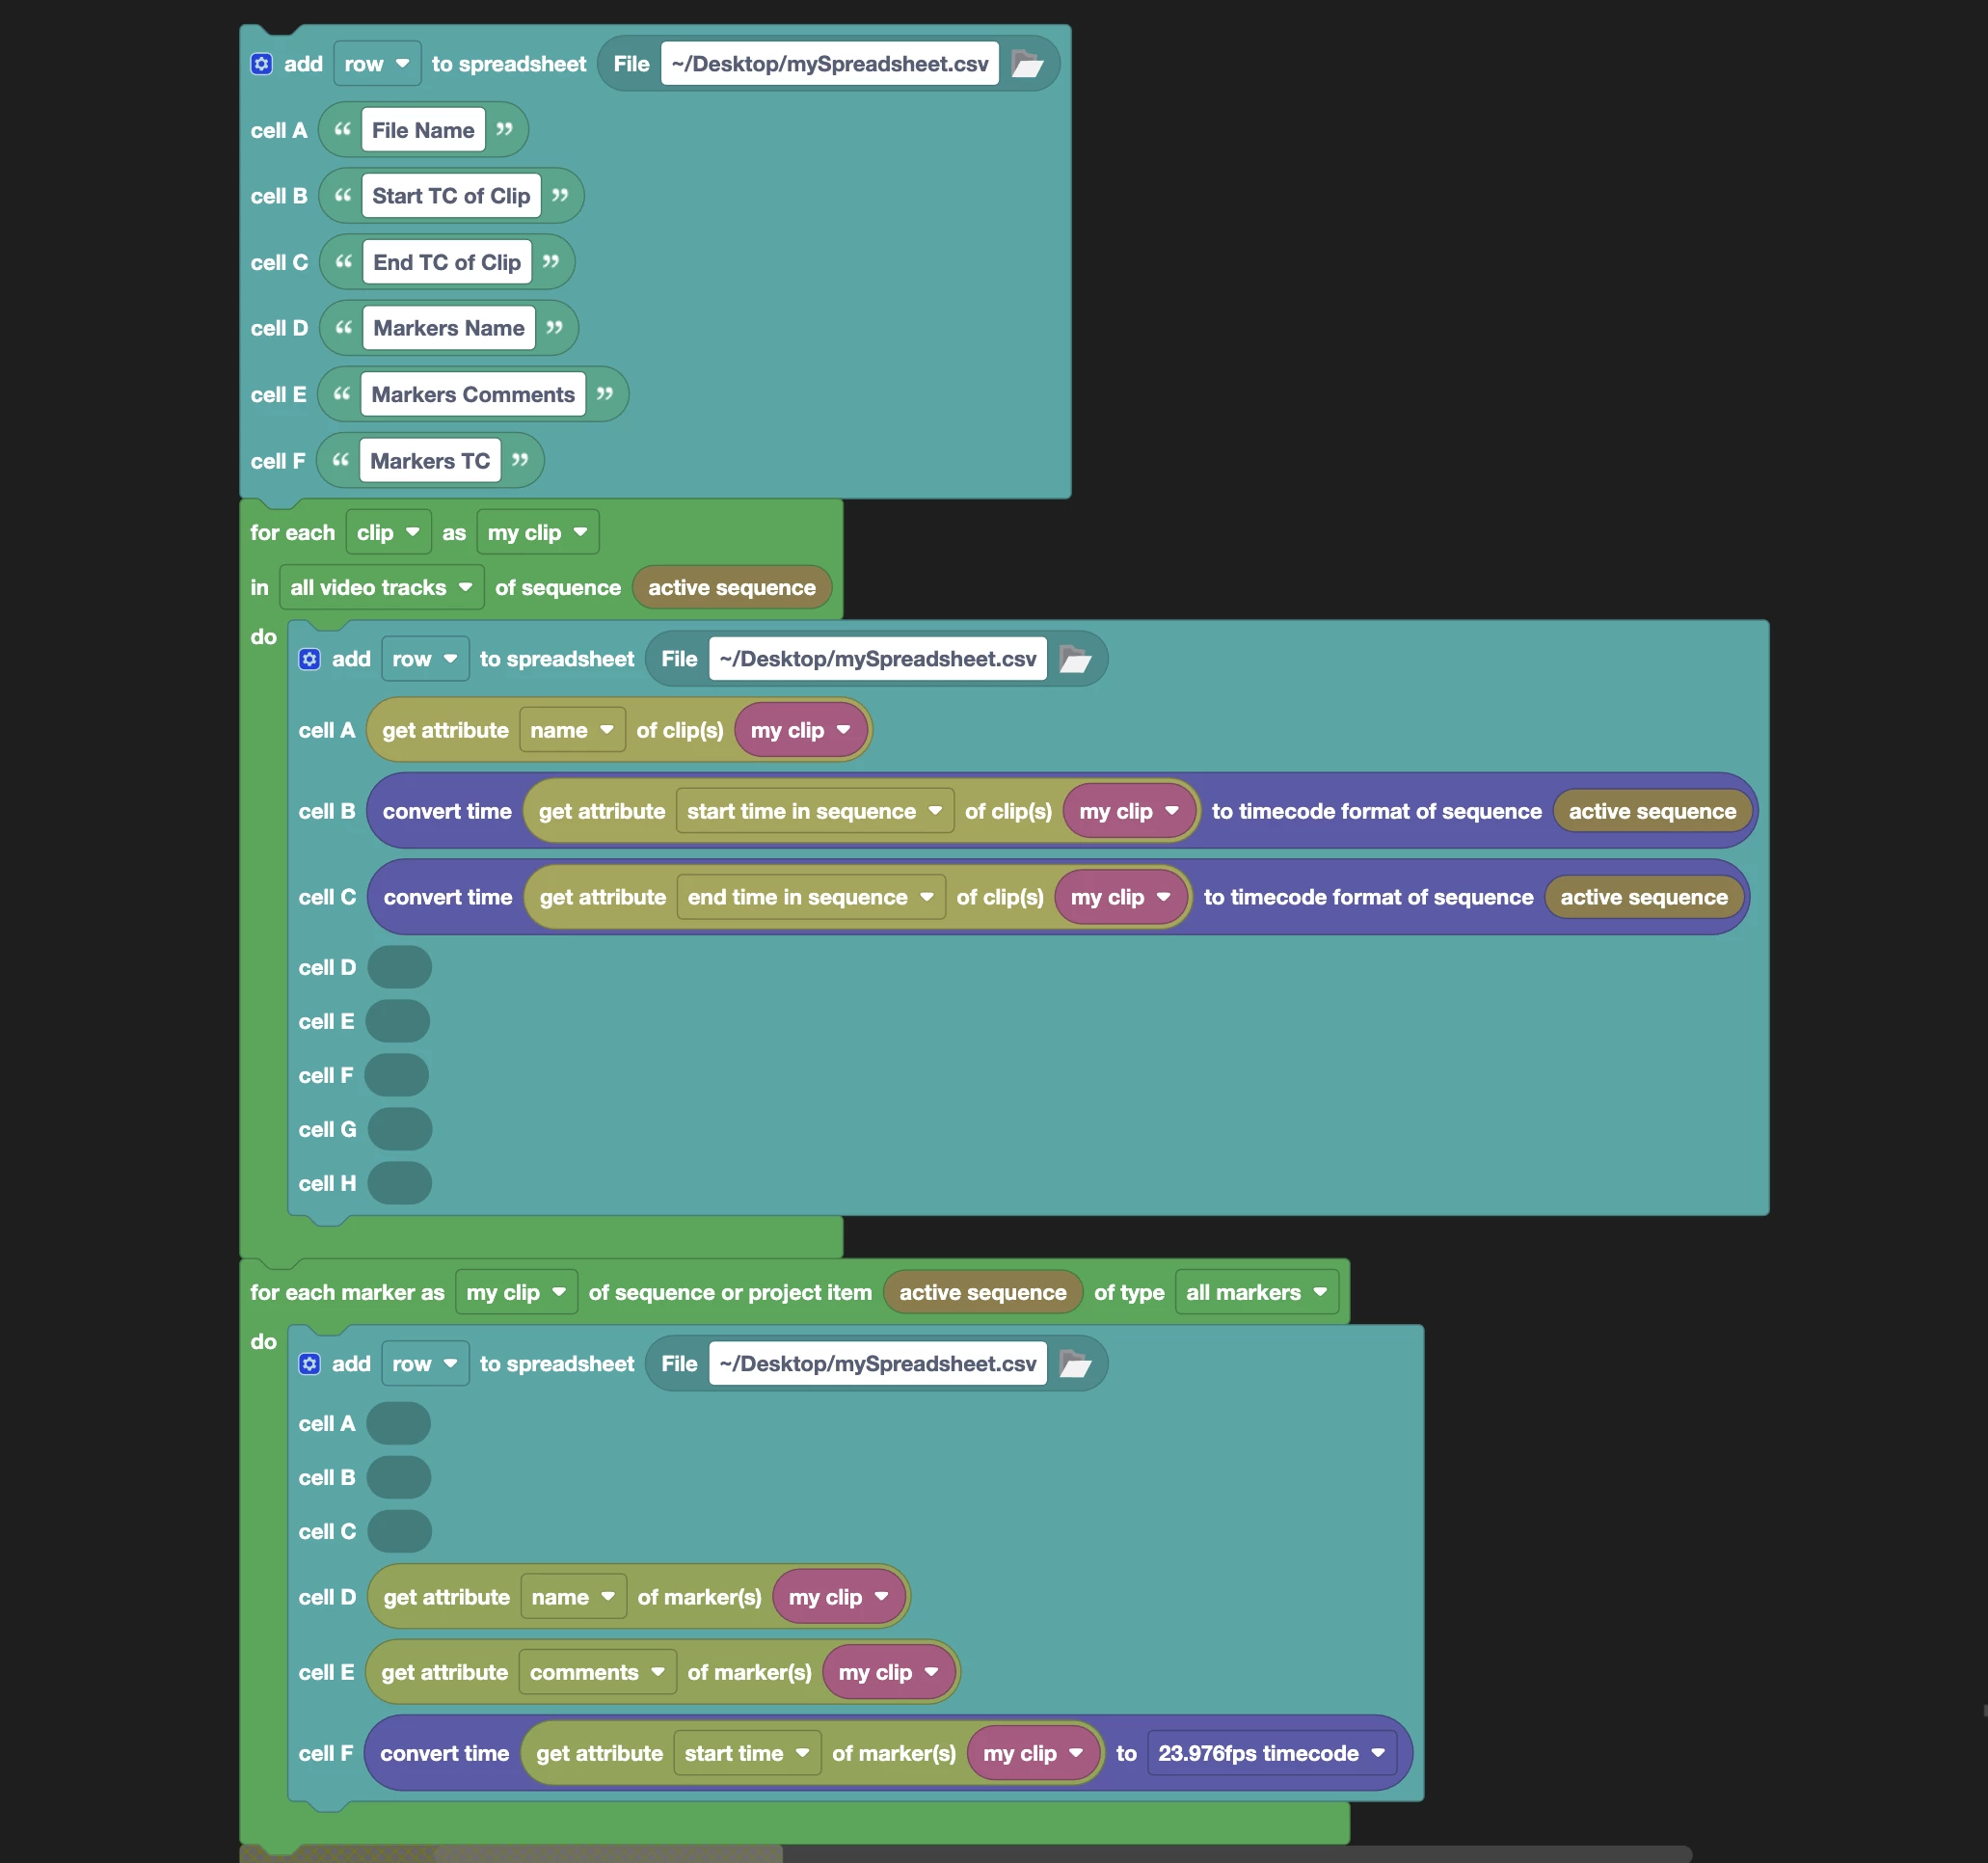Edit 'Markers Comments' text field
Viewport: 1988px width, 1863px height.
473,395
